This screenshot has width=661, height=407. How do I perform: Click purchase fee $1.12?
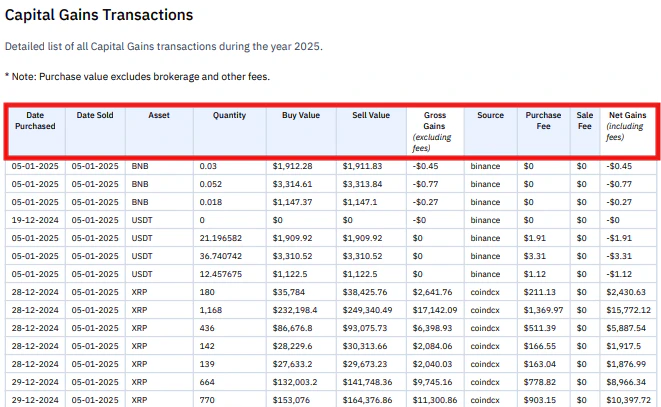pyautogui.click(x=535, y=274)
